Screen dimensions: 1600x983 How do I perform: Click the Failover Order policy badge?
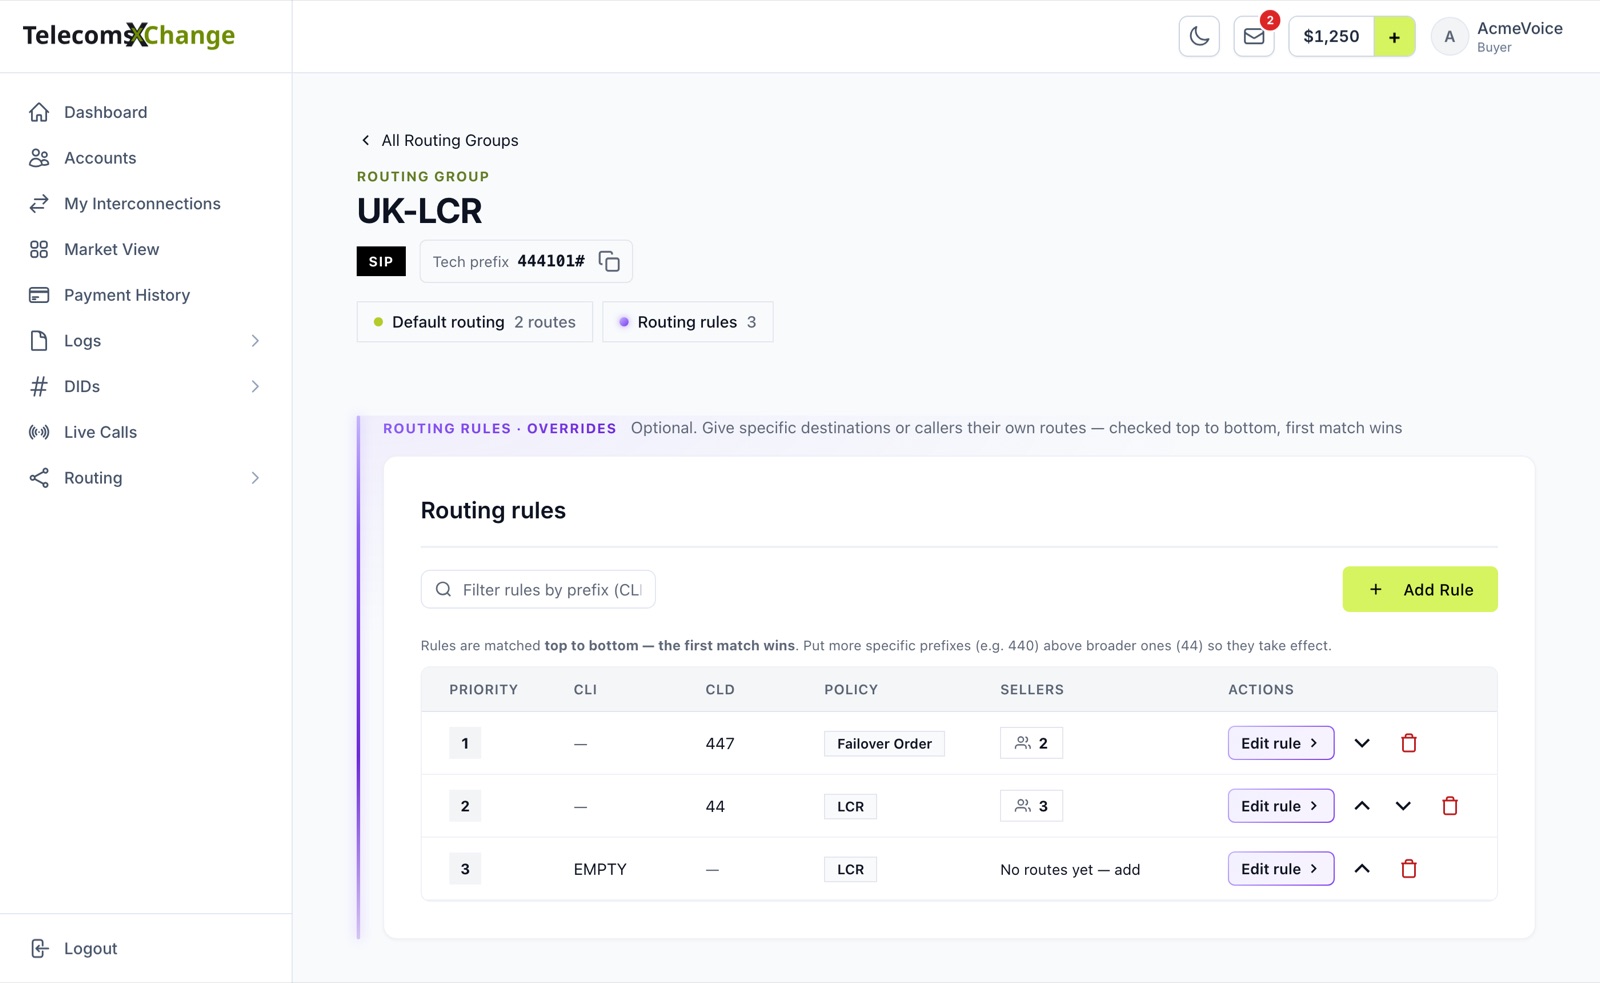[884, 744]
